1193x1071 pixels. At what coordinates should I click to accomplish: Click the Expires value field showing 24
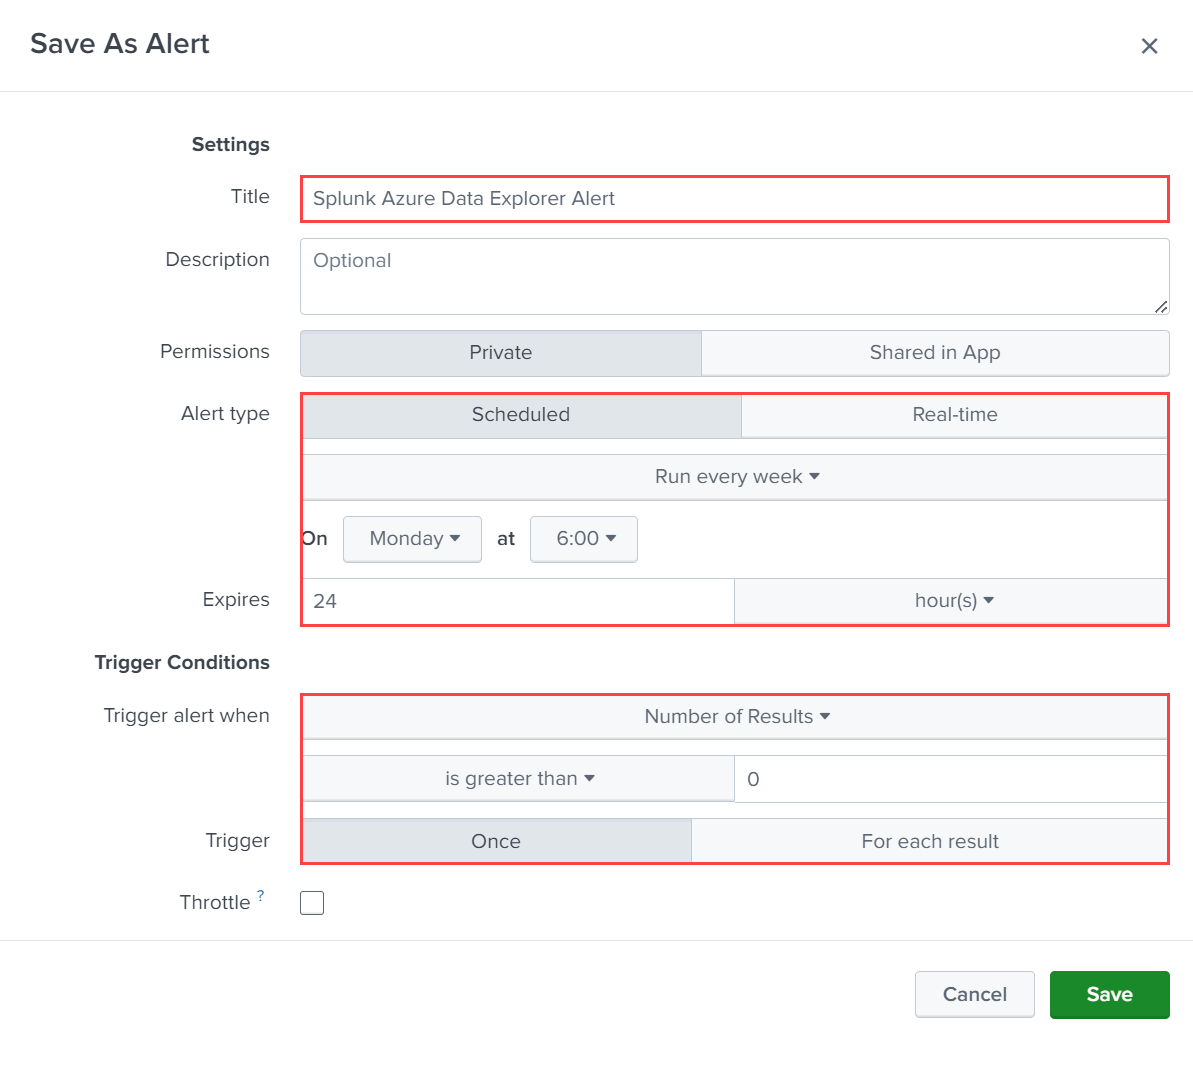[516, 601]
